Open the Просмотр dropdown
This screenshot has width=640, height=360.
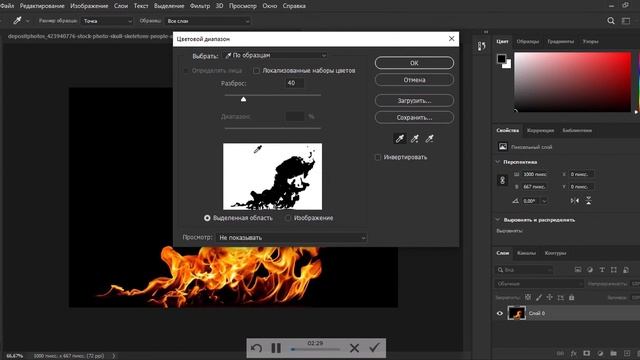tap(291, 238)
